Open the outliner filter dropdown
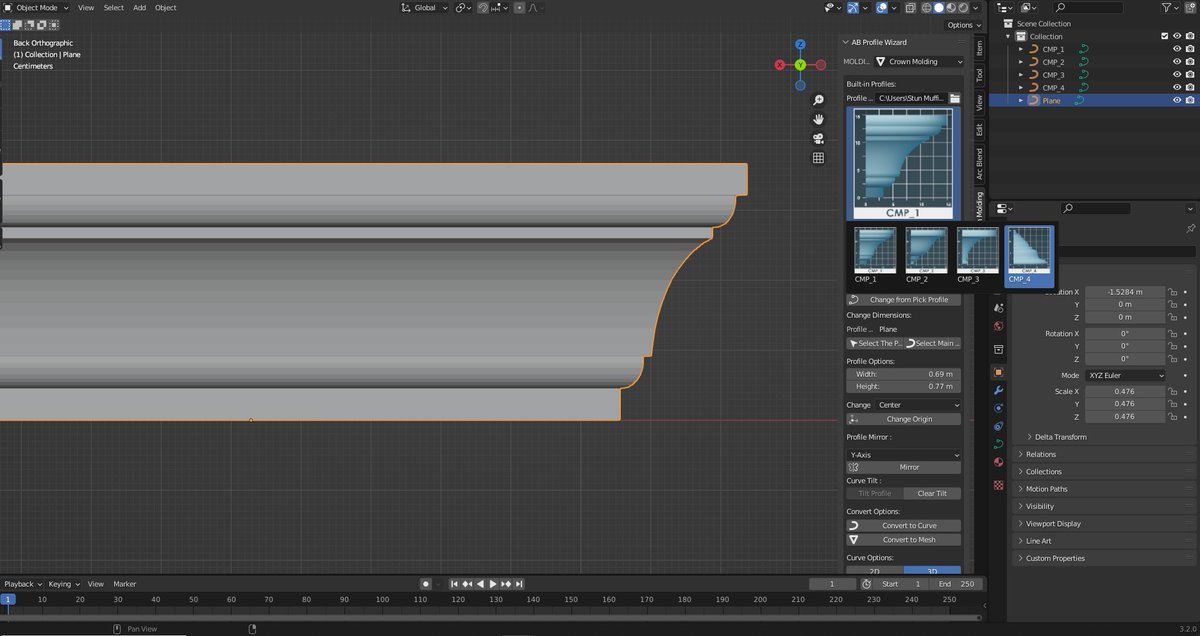The width and height of the screenshot is (1200, 636). 1168,7
